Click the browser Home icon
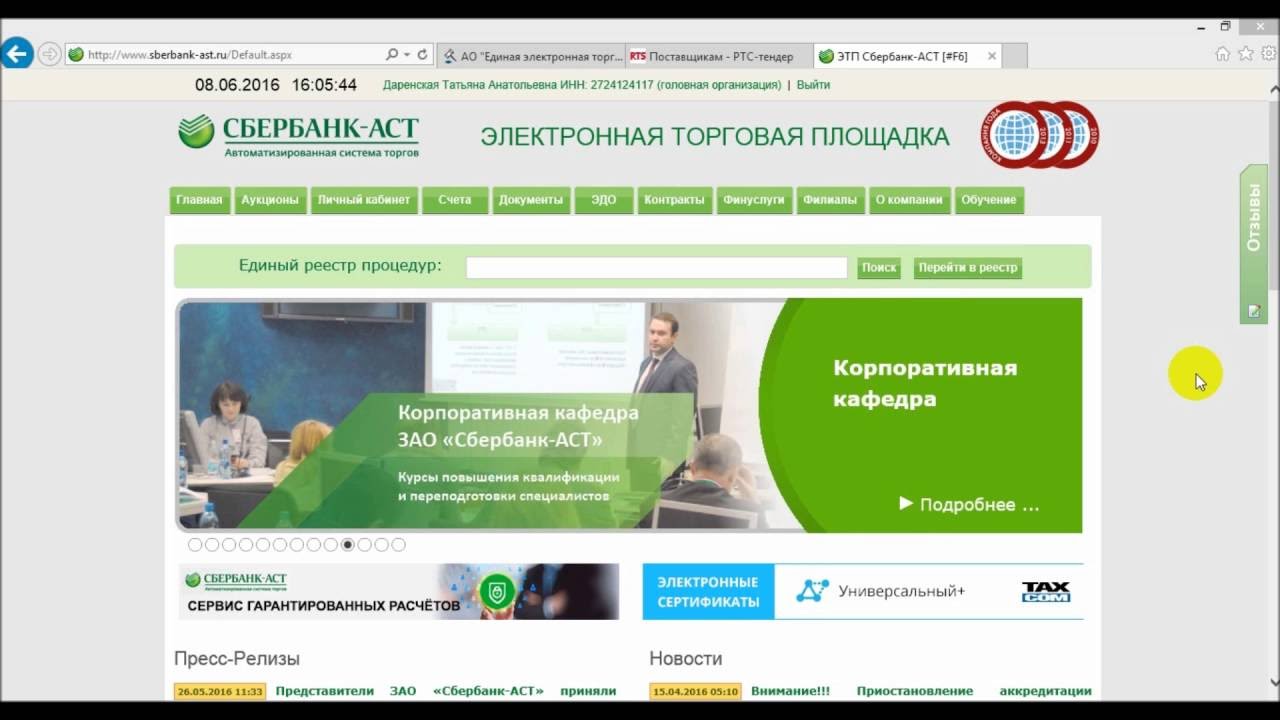1280x720 pixels. coord(1222,55)
